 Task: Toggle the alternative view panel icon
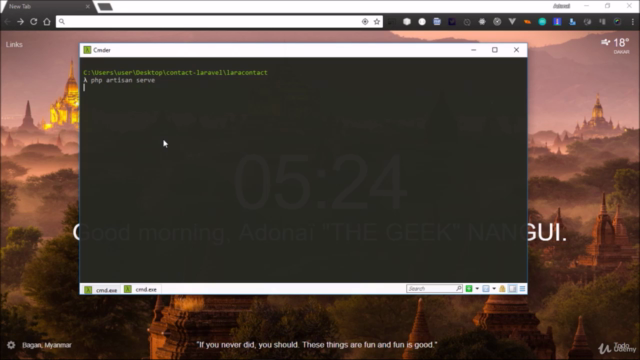(x=513, y=289)
